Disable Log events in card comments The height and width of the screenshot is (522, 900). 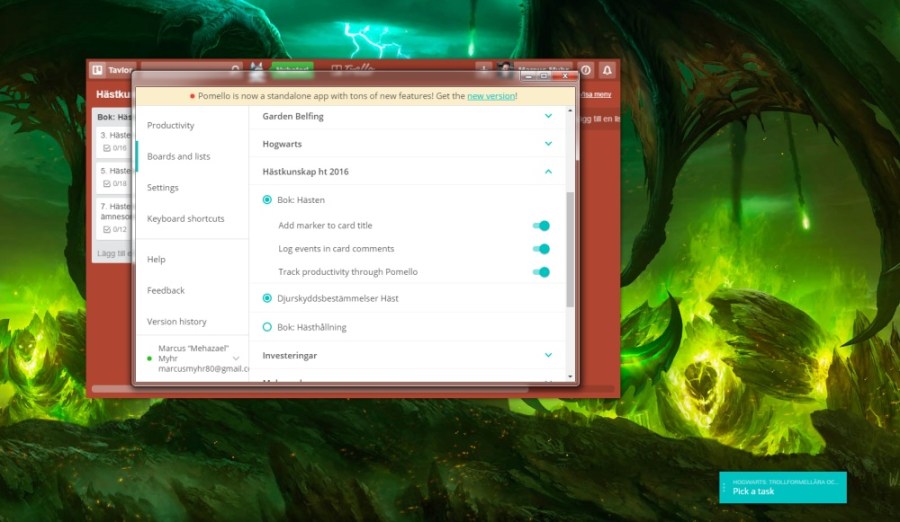click(x=541, y=249)
